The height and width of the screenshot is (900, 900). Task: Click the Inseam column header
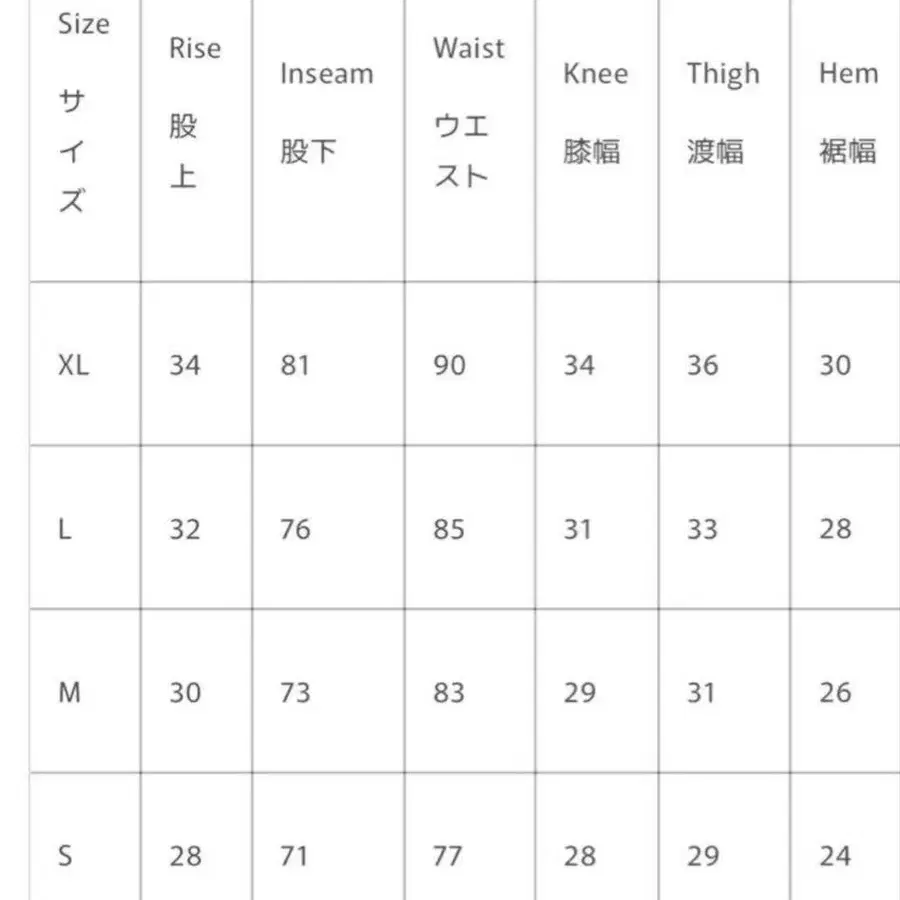tap(326, 75)
